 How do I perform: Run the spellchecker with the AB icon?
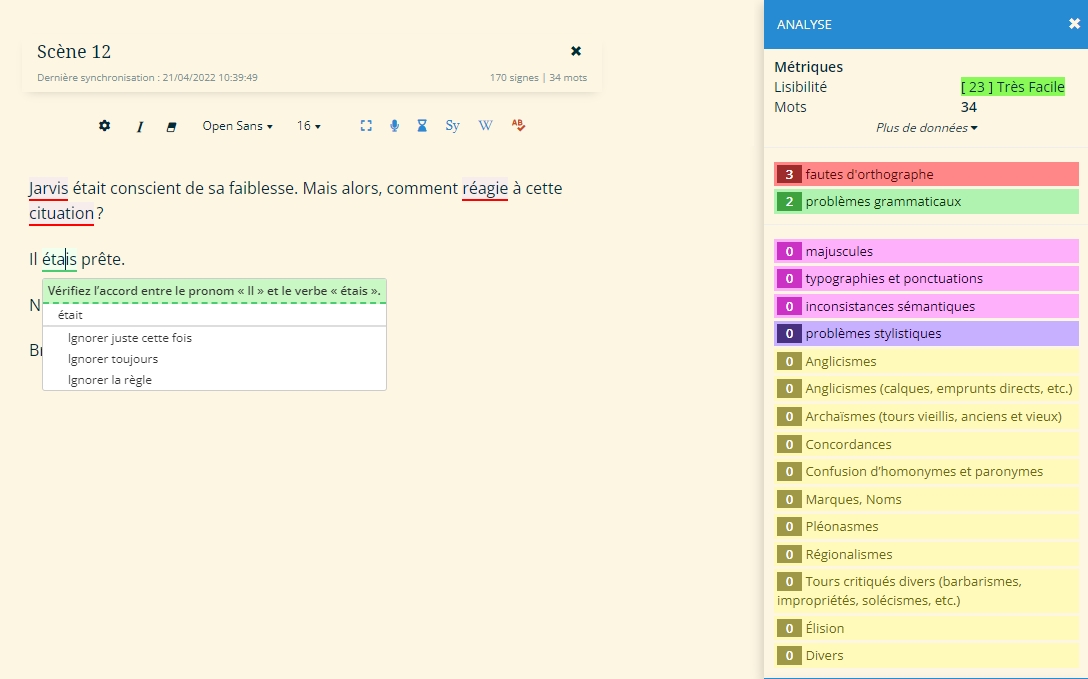click(518, 126)
